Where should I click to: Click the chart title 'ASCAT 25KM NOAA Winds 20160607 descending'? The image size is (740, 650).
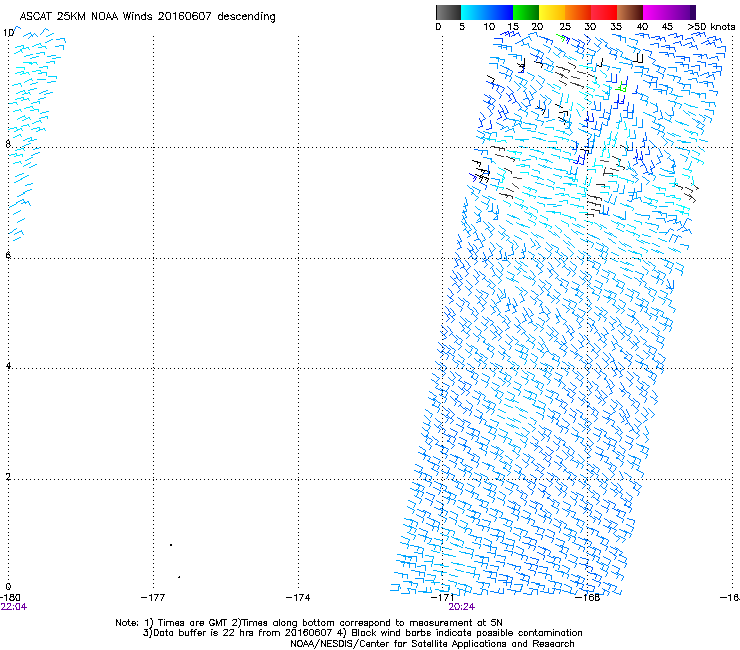click(x=147, y=17)
